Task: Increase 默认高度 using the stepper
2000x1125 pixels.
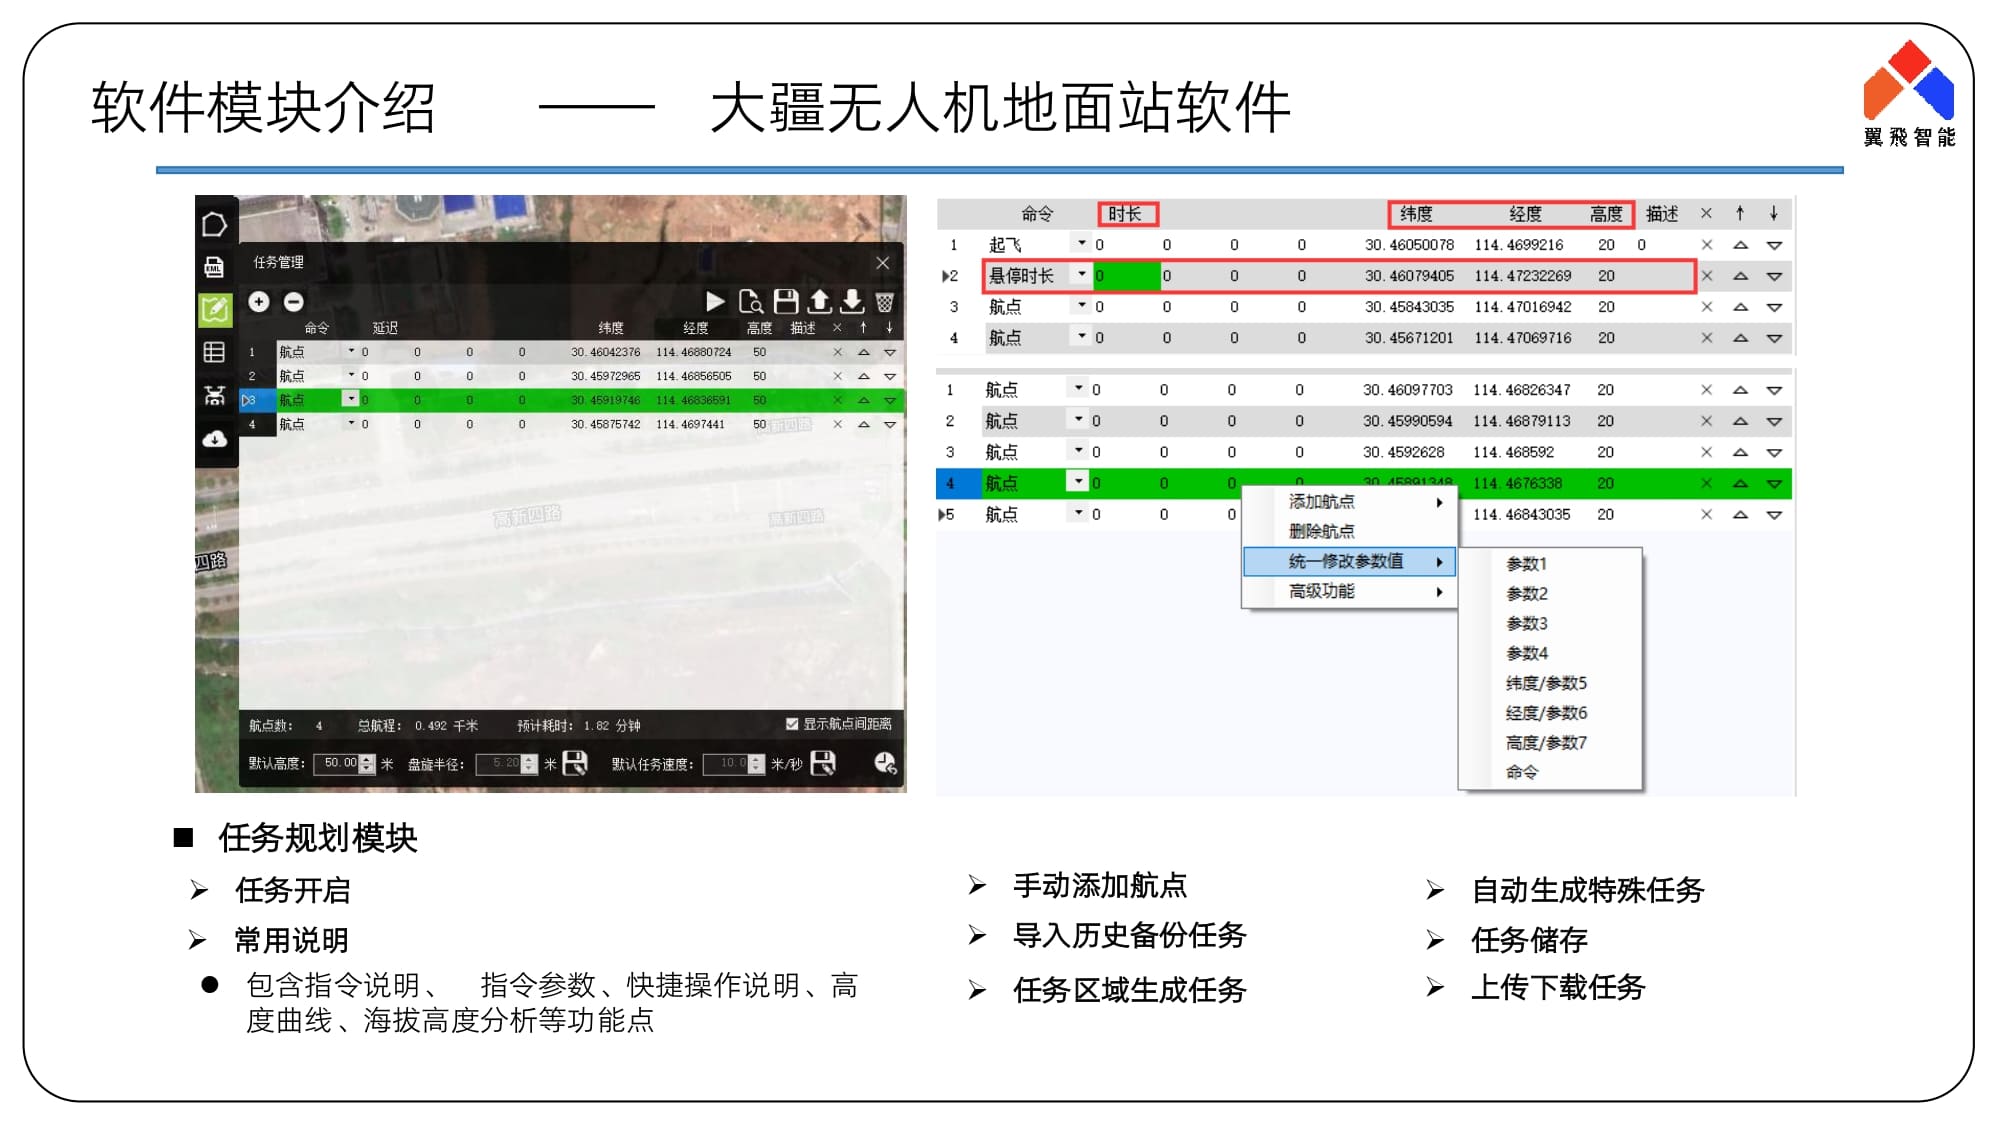Action: click(x=367, y=758)
